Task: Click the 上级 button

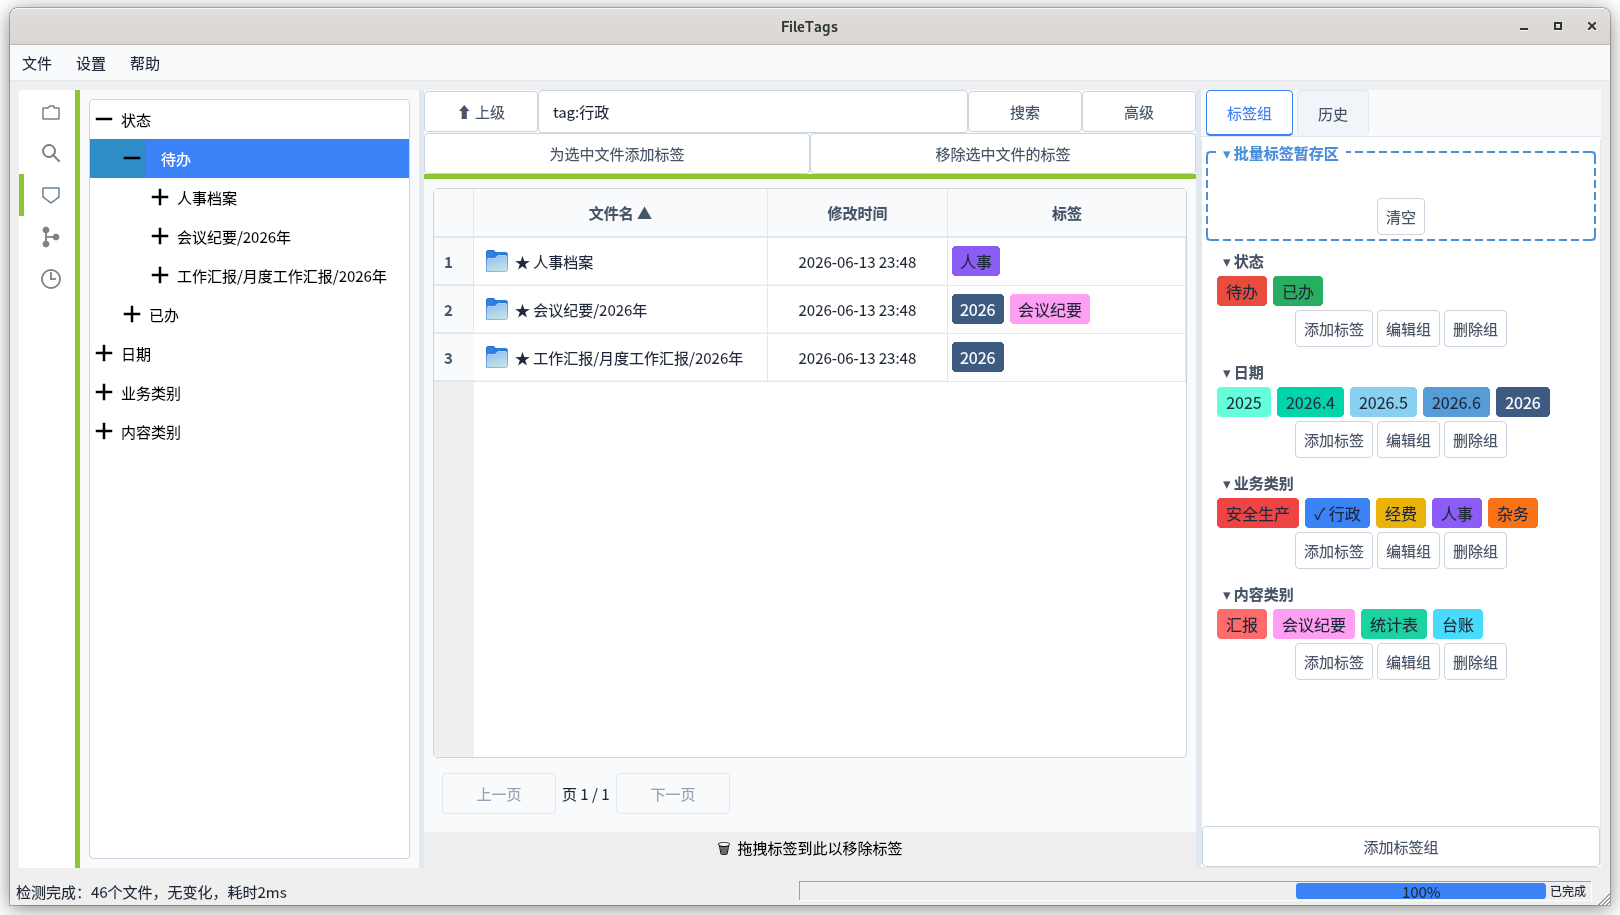Action: pyautogui.click(x=481, y=112)
